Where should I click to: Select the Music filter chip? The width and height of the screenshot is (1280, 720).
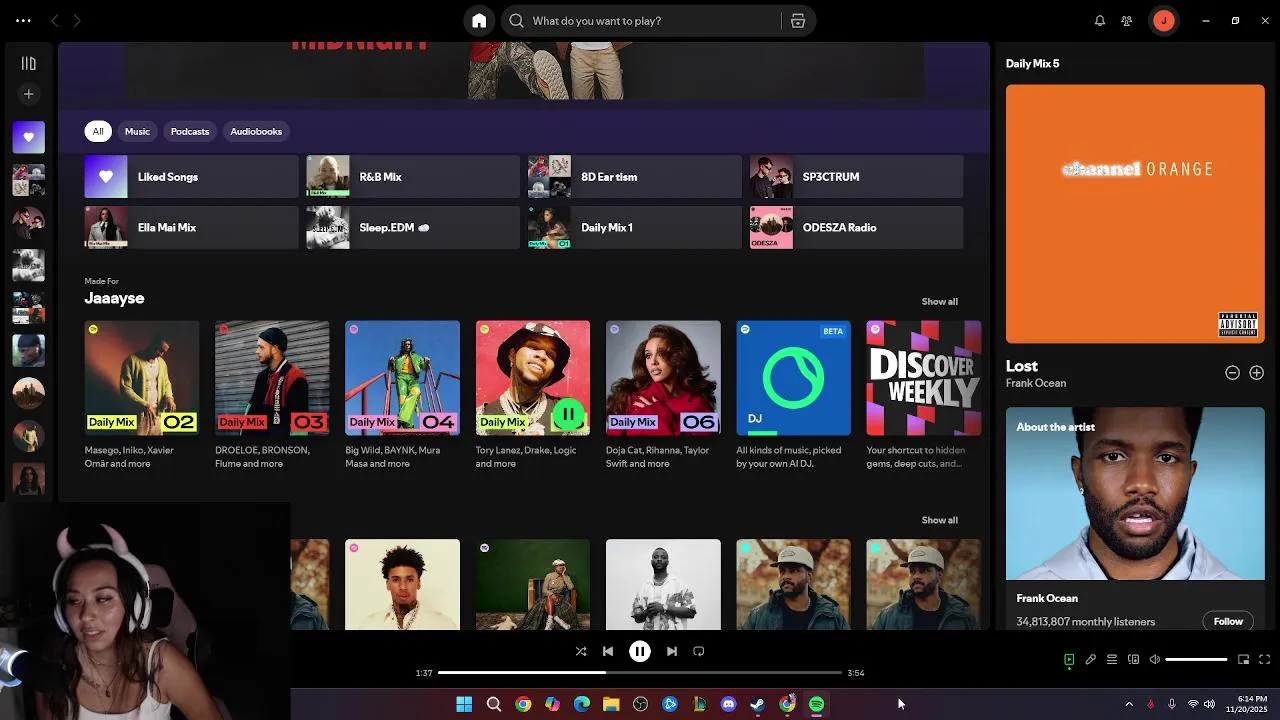[x=137, y=131]
